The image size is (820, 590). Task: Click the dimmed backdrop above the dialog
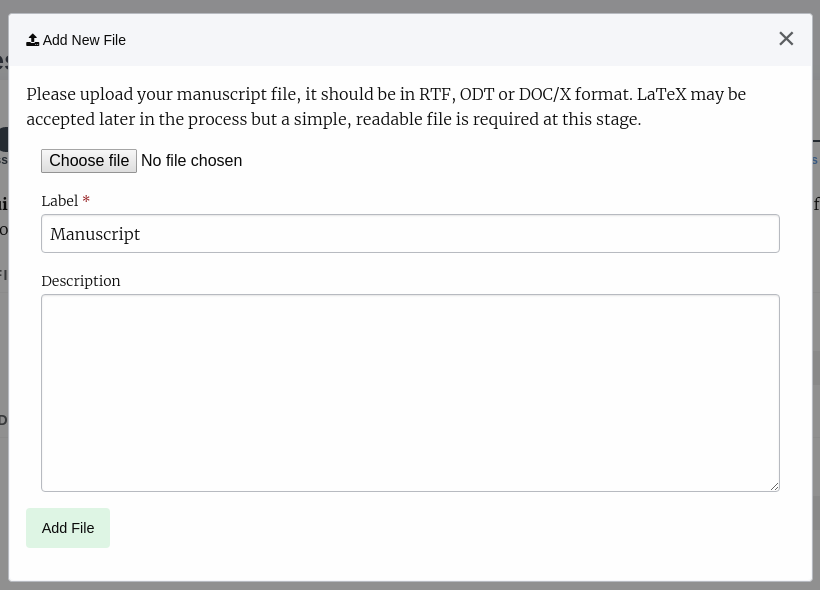click(410, 6)
